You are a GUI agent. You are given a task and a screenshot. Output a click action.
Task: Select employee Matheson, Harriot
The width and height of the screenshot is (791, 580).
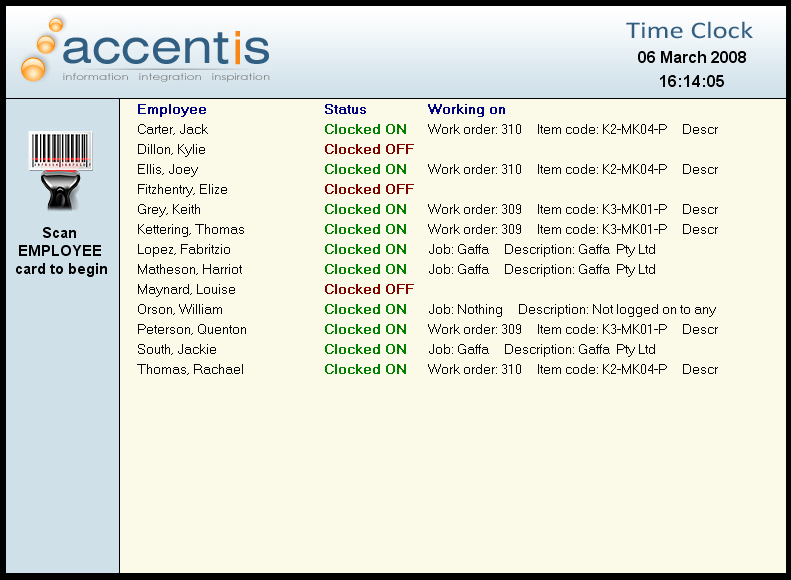point(189,269)
